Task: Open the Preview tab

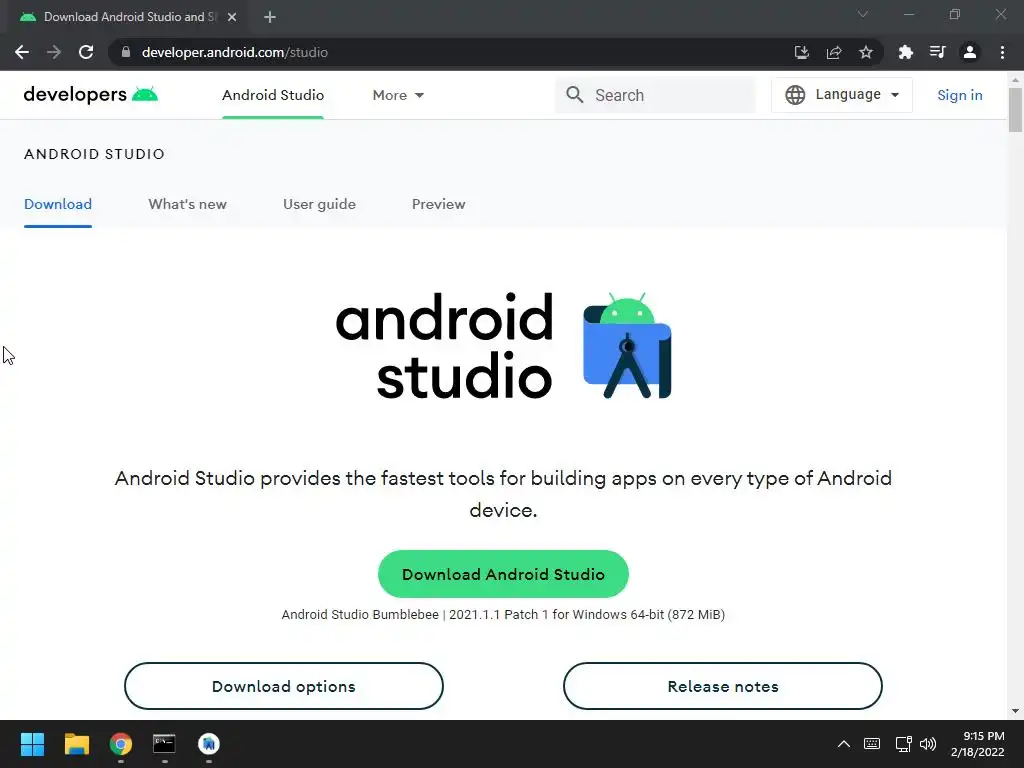Action: (x=438, y=204)
